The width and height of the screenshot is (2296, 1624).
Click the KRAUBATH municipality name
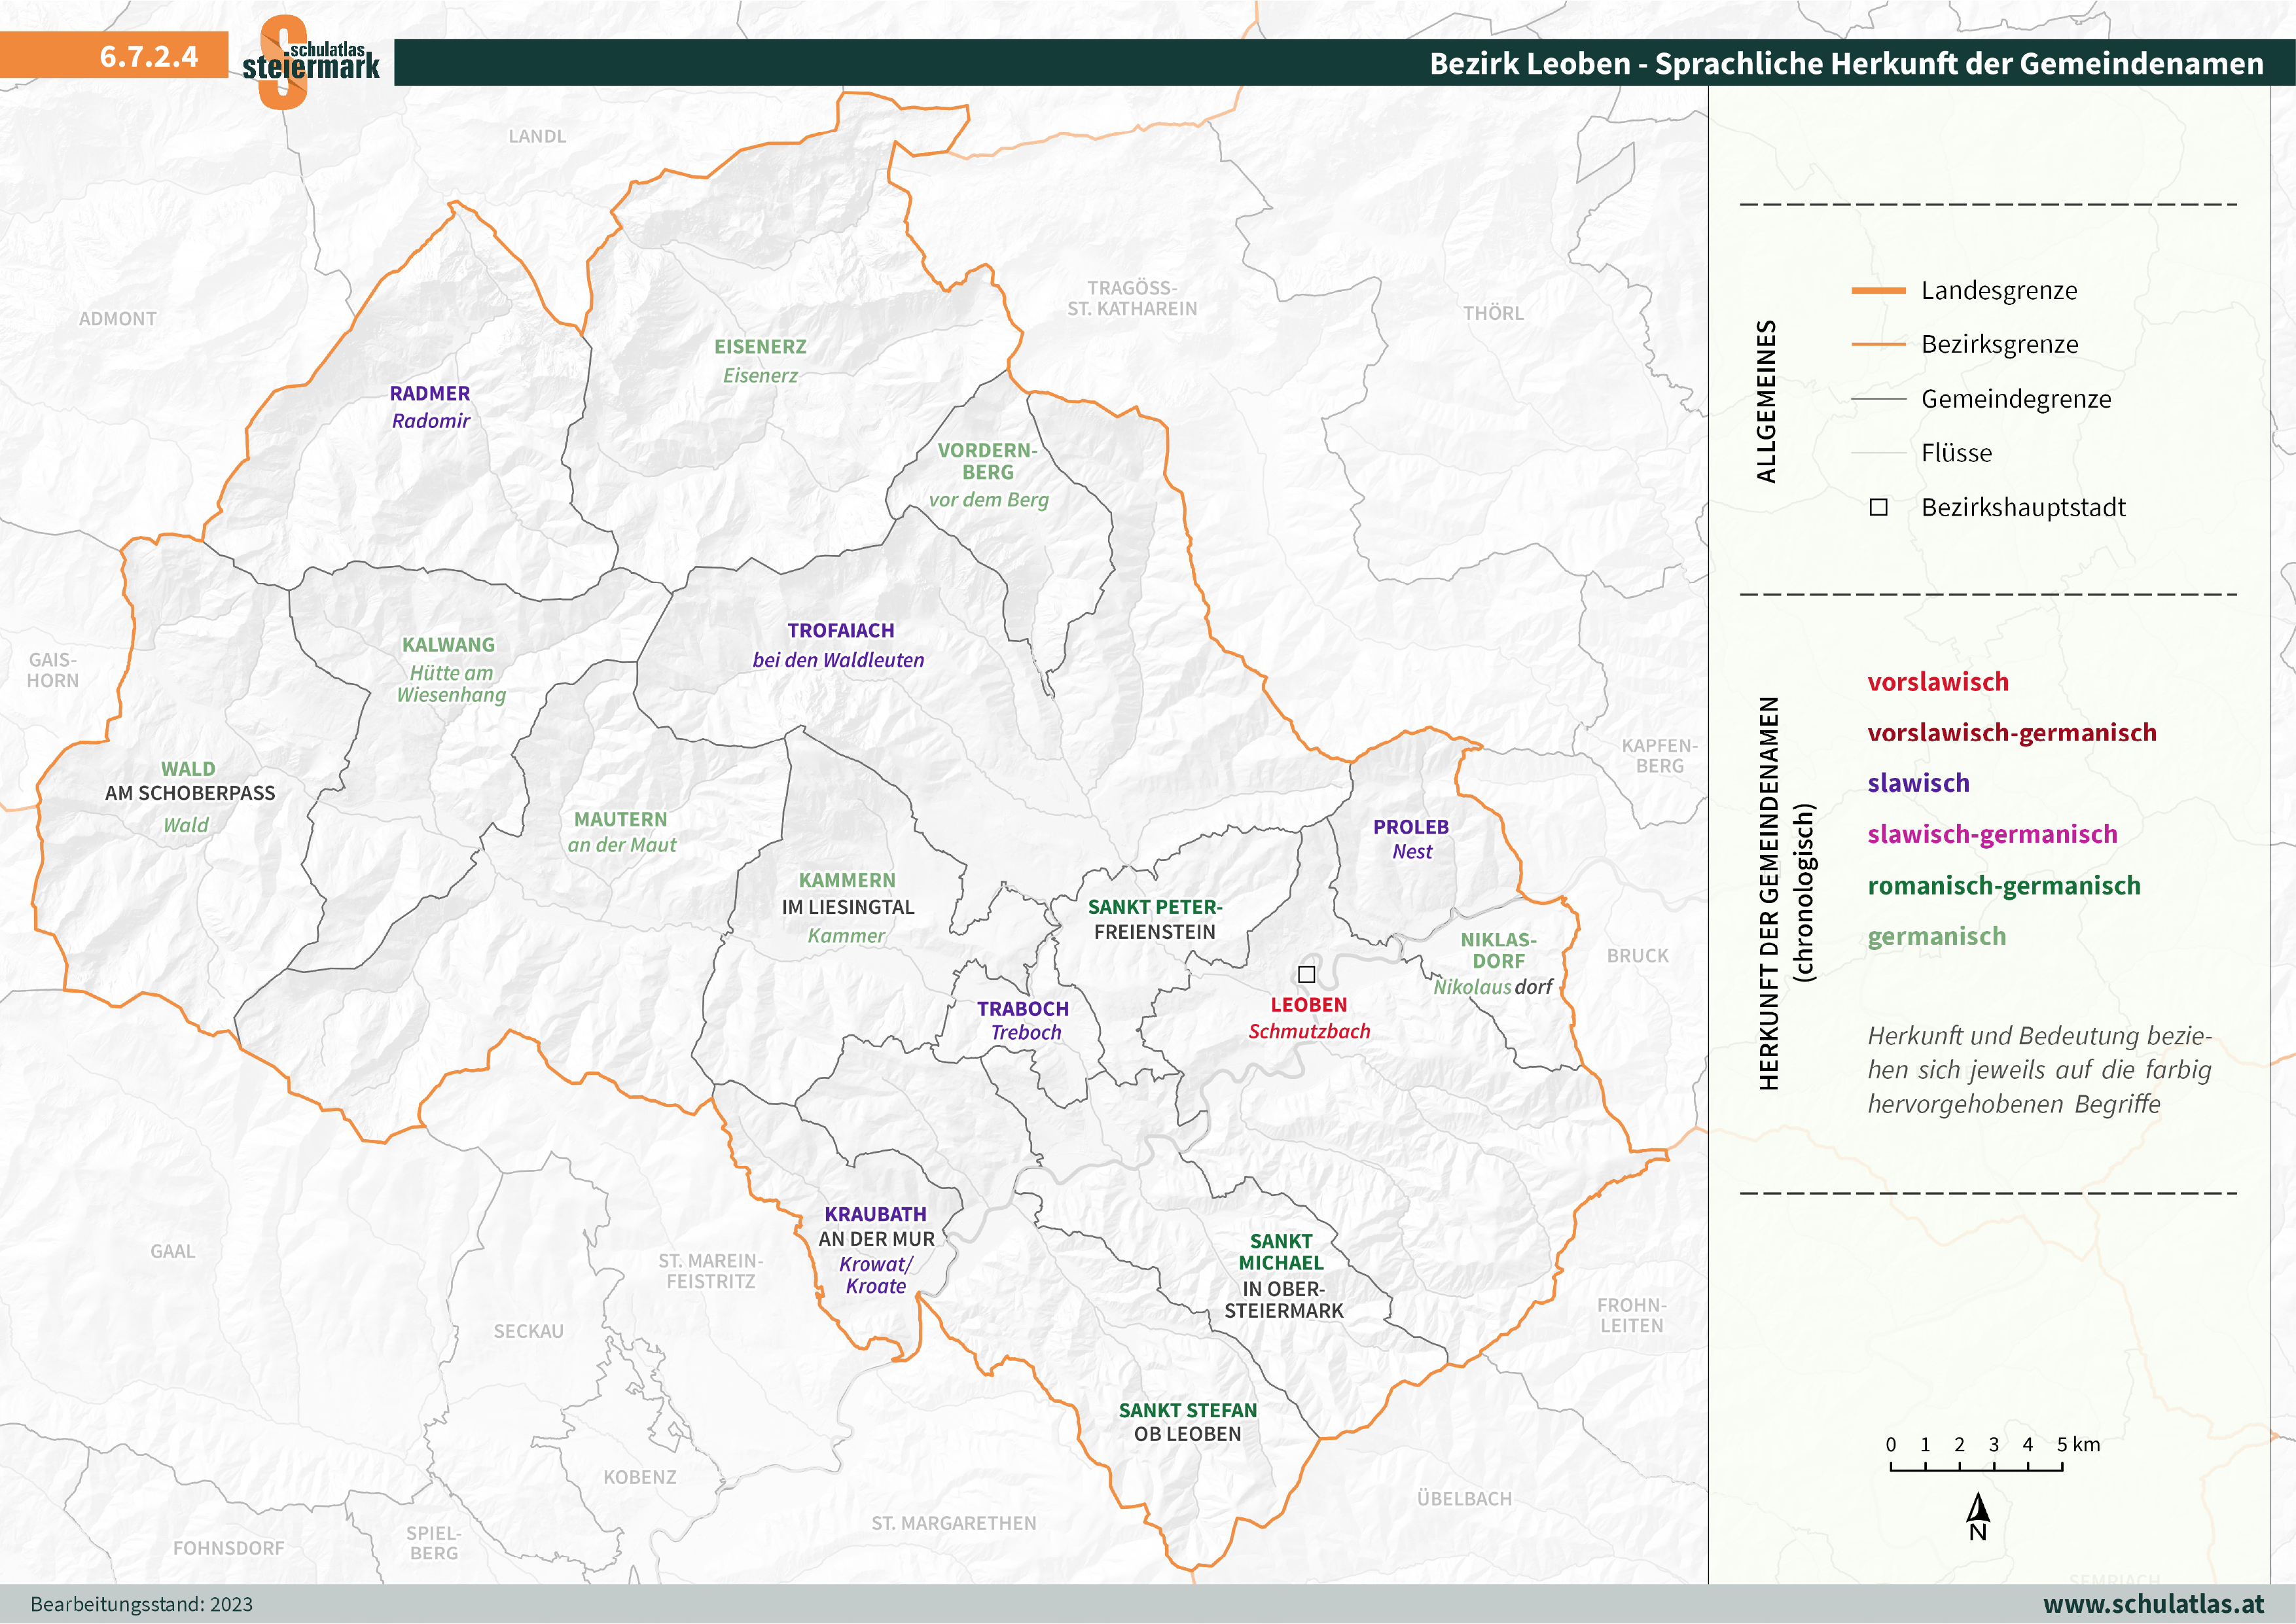875,1214
